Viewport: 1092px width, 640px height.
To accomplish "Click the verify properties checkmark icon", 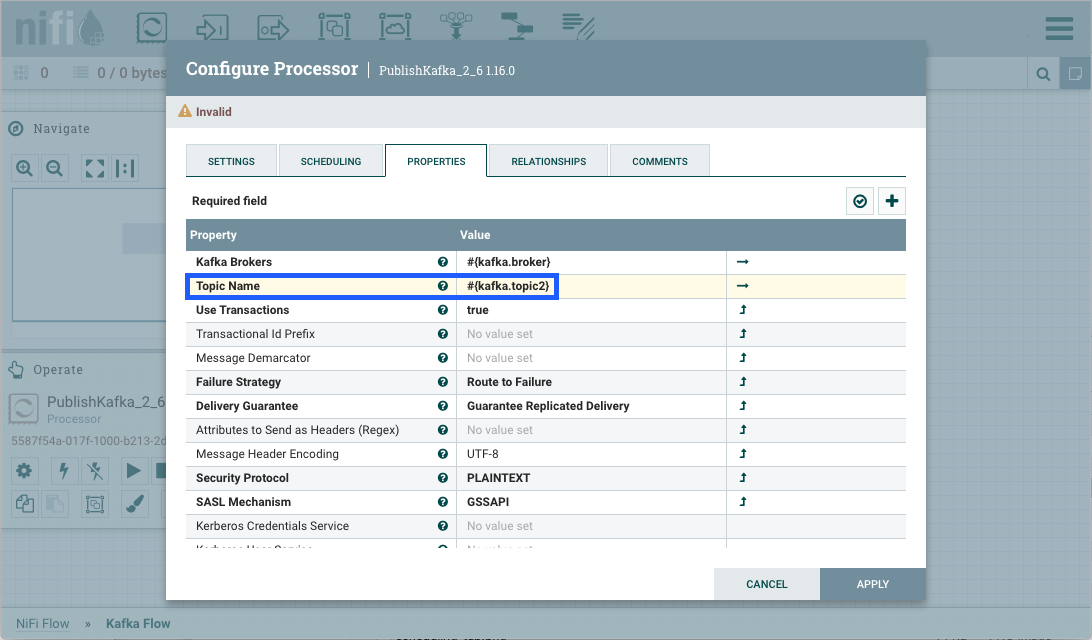I will (860, 201).
